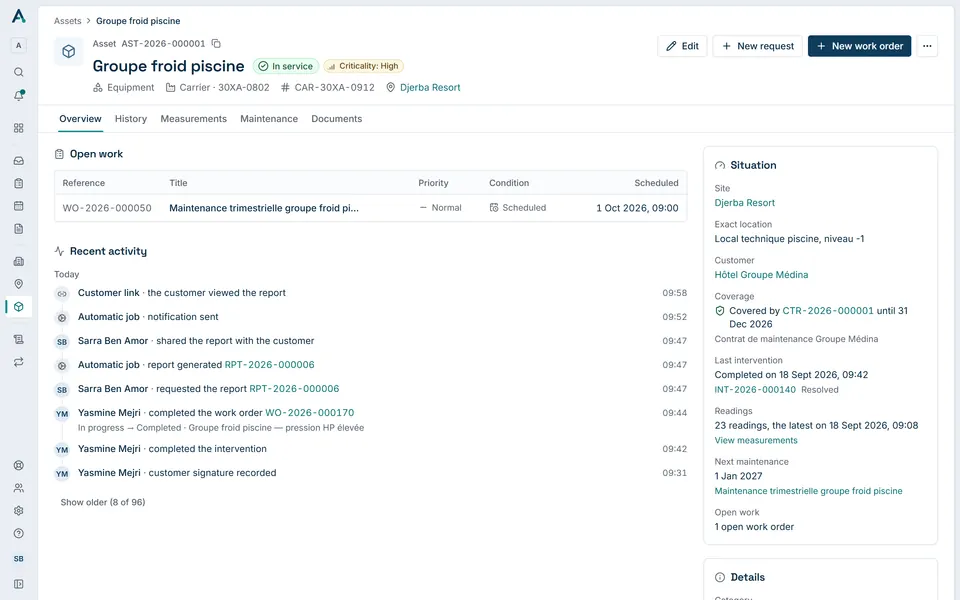Open intervention INT-2026-000140
This screenshot has width=960, height=600.
tap(755, 389)
